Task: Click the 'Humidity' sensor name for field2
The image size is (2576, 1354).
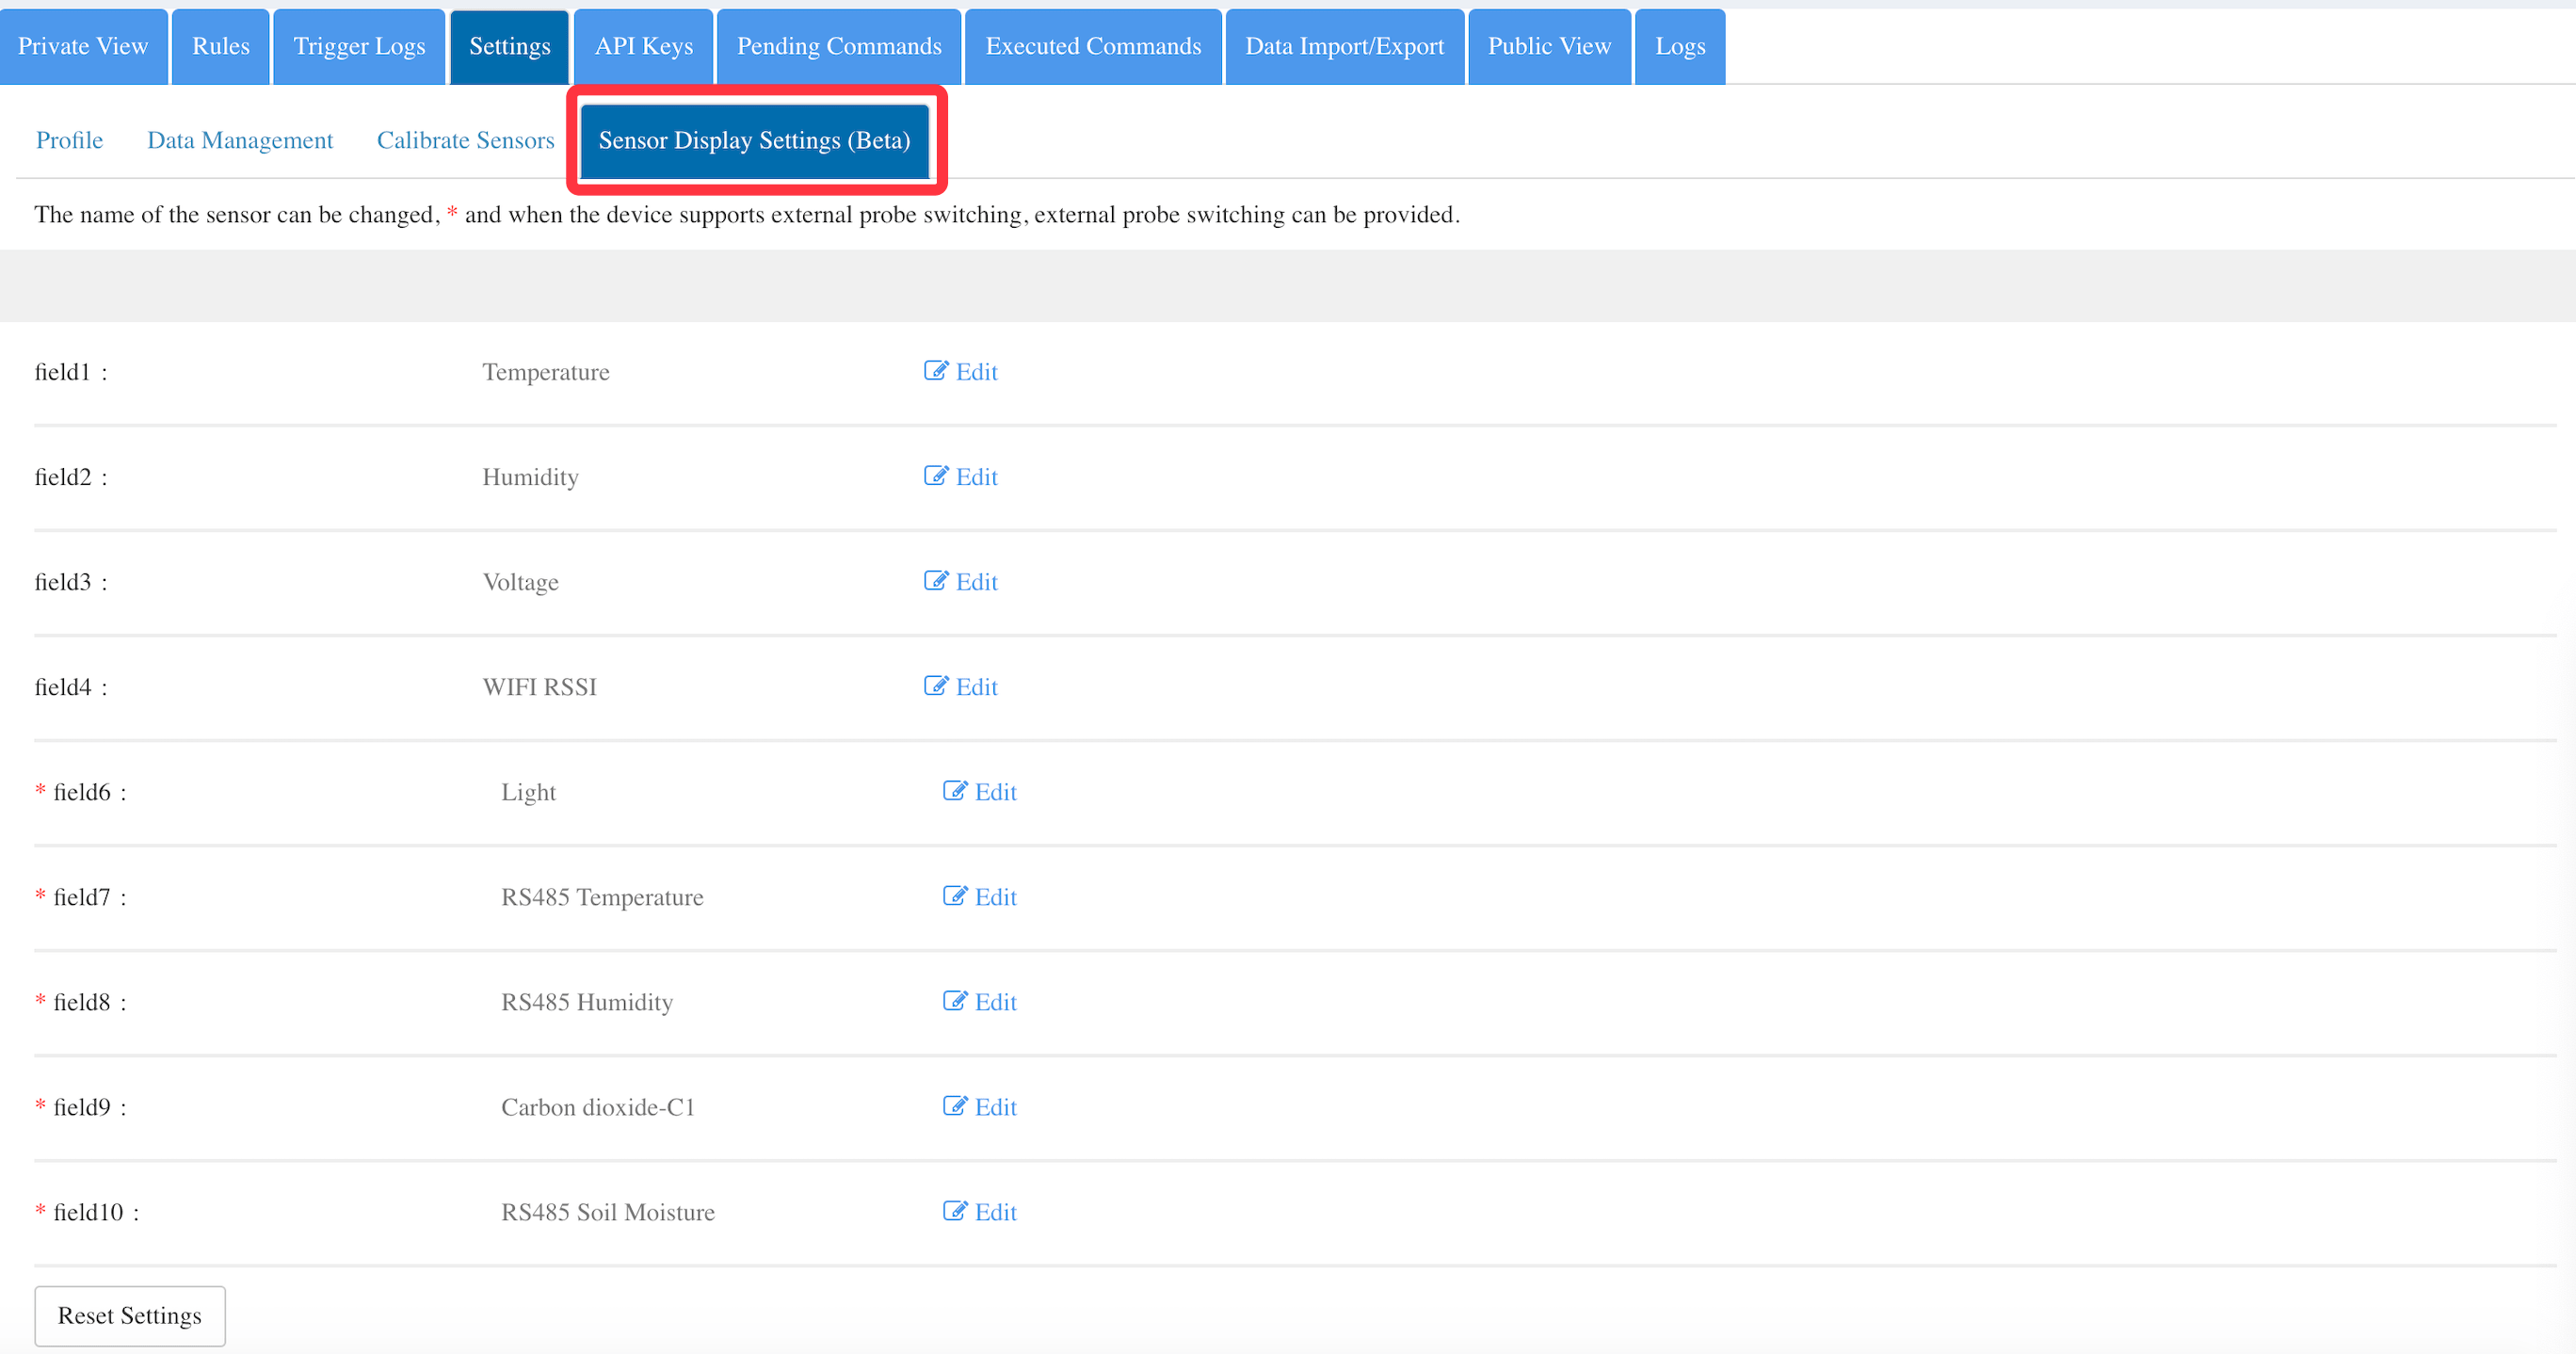Action: tap(530, 477)
